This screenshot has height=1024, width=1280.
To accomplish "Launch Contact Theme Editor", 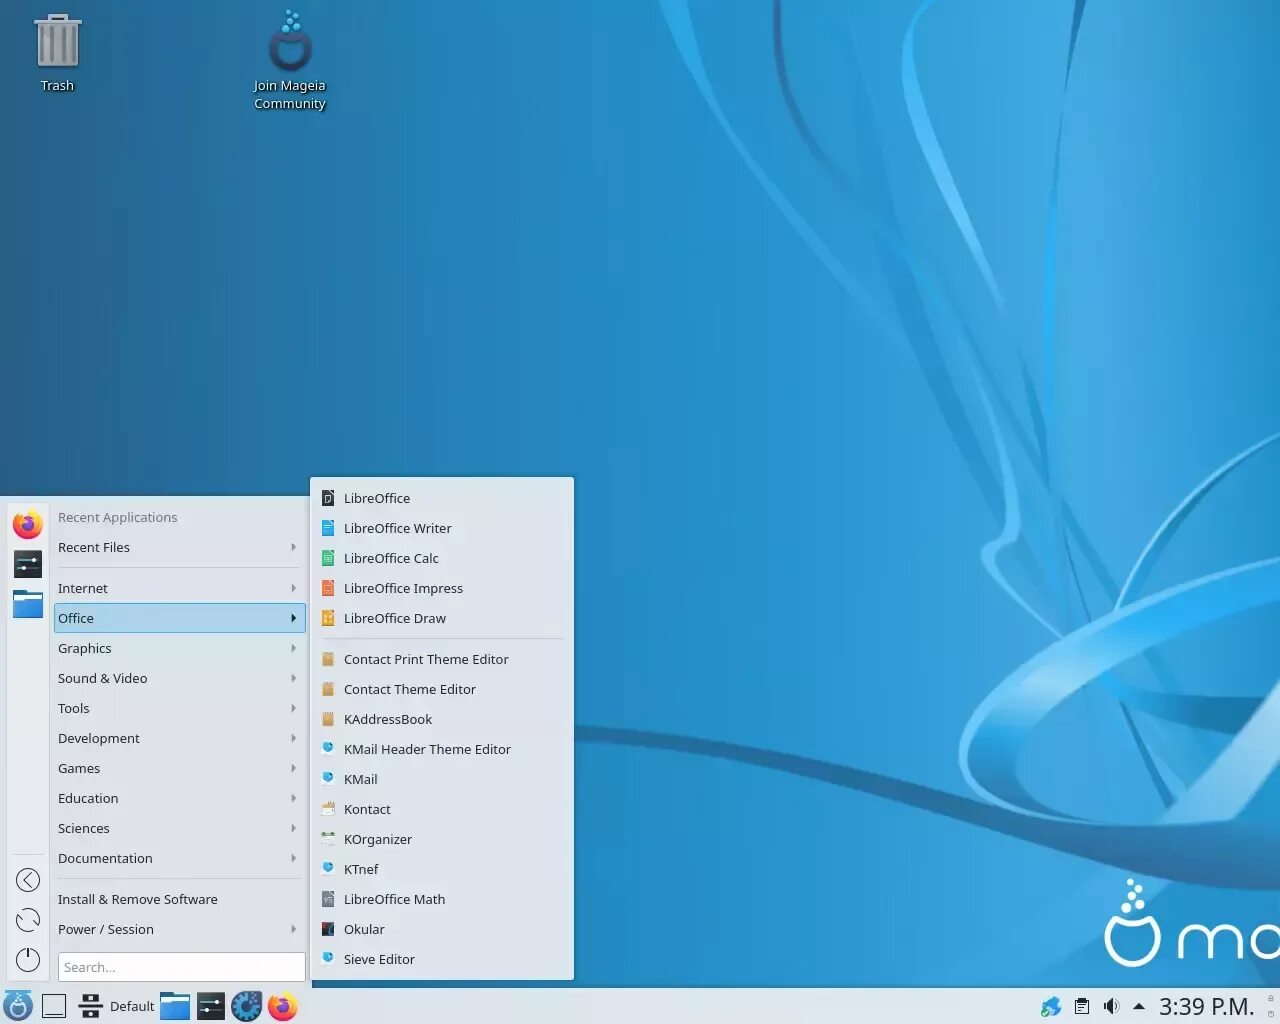I will click(442, 689).
